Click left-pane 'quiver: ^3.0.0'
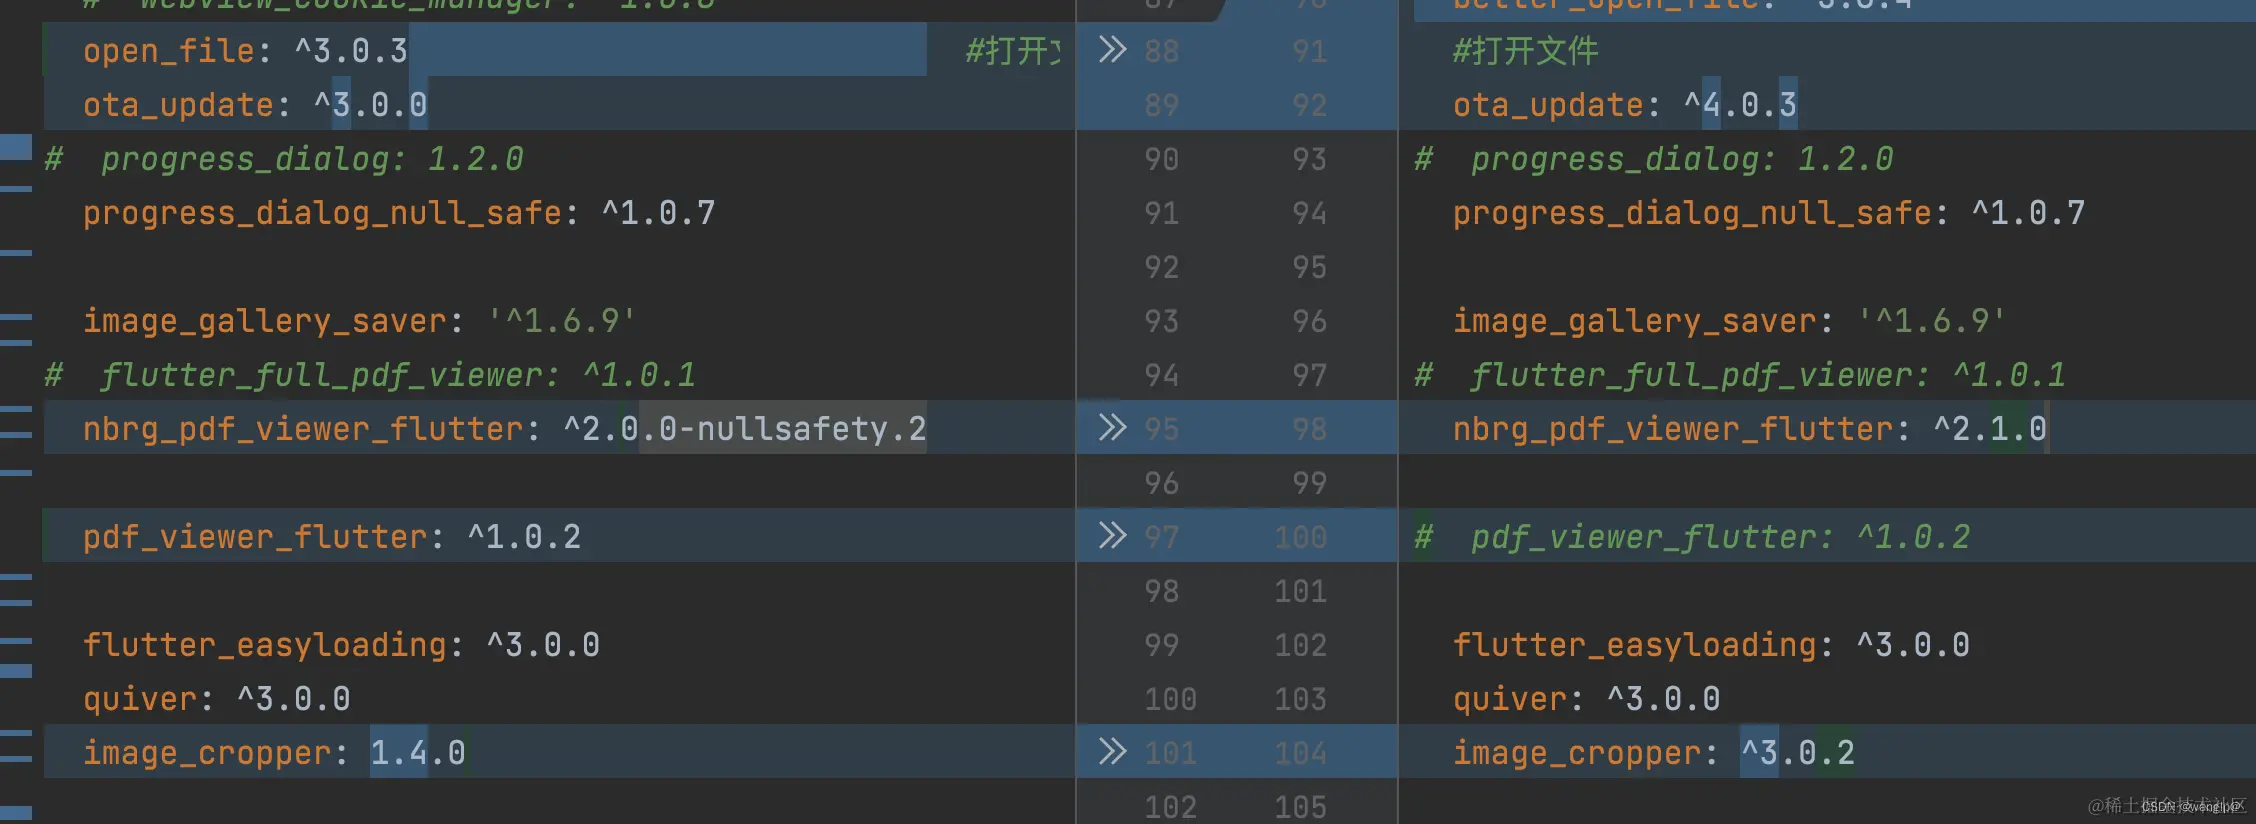The image size is (2256, 824). [216, 699]
